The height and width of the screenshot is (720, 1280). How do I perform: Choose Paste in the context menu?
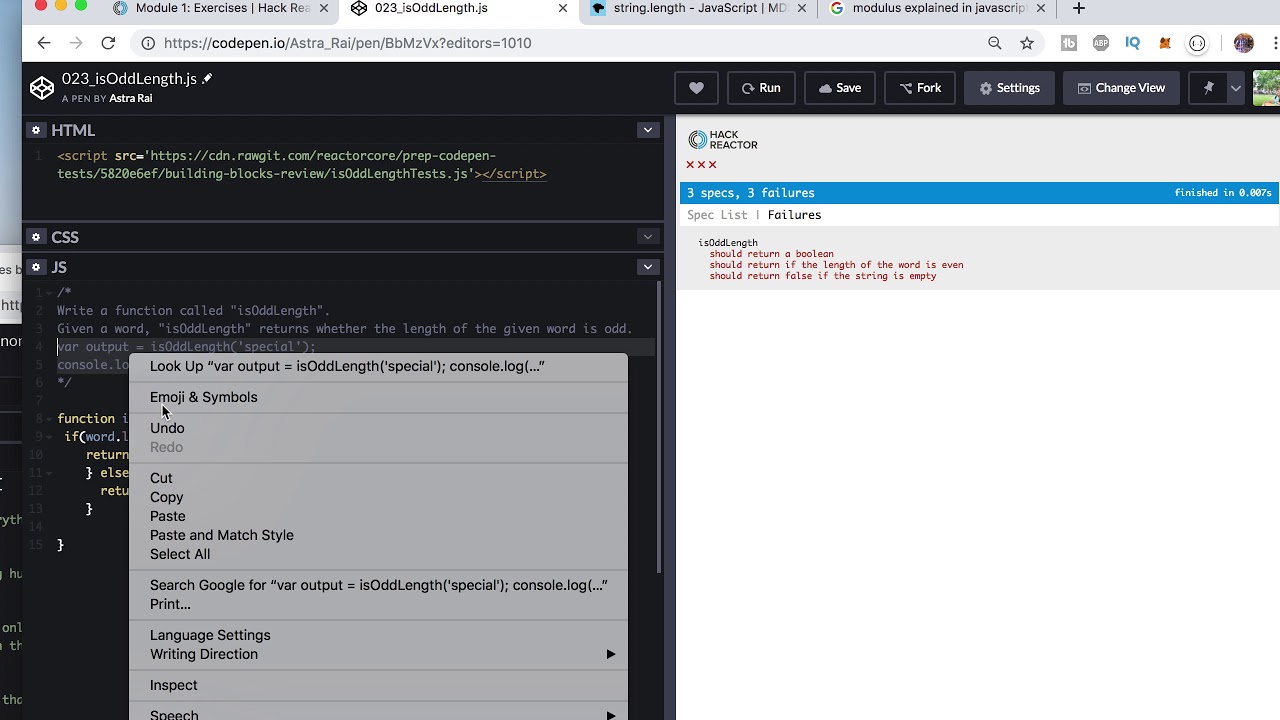379,516
